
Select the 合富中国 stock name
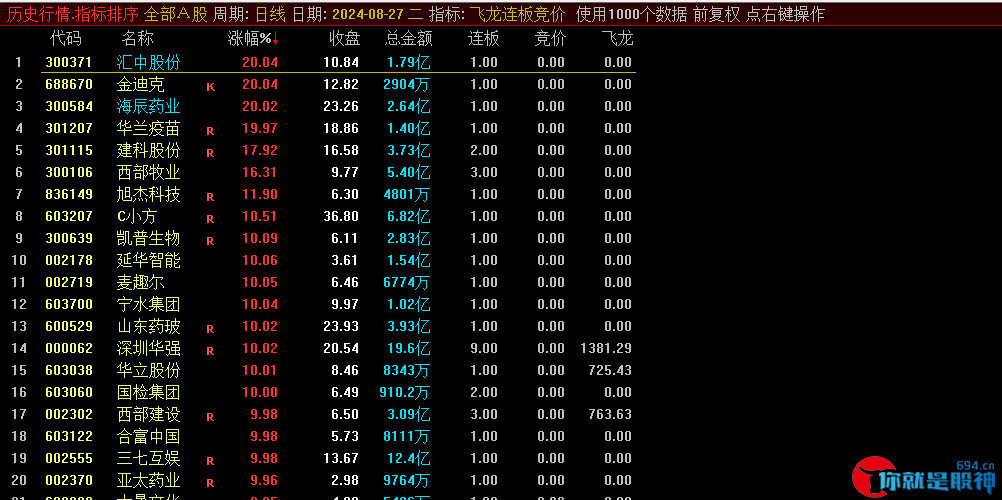[148, 437]
